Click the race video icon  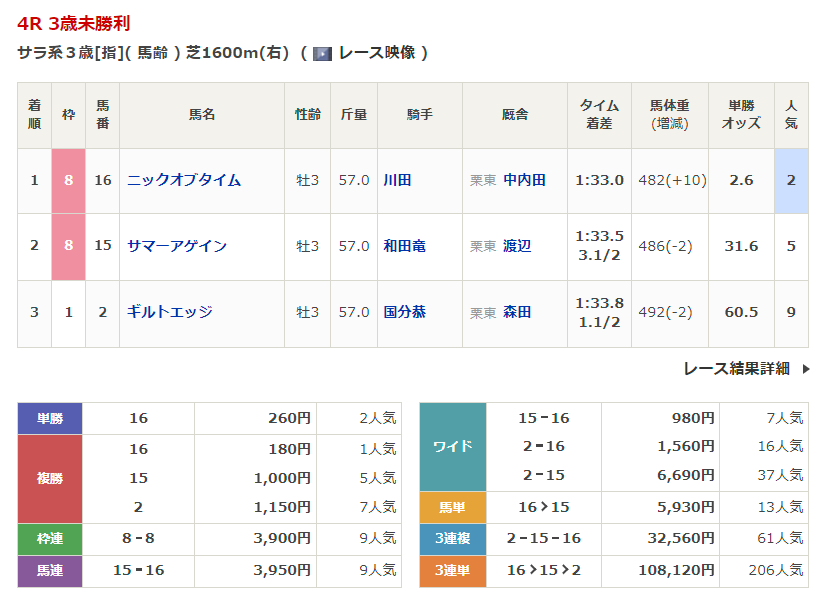tap(322, 53)
